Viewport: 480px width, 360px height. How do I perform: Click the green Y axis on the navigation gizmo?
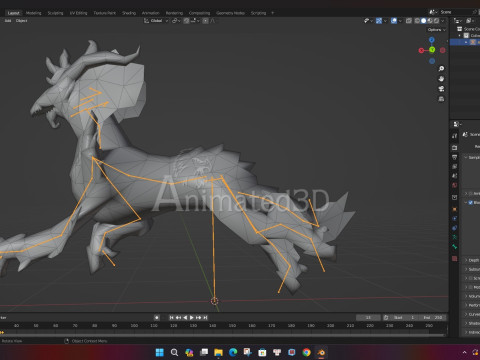coord(432,50)
